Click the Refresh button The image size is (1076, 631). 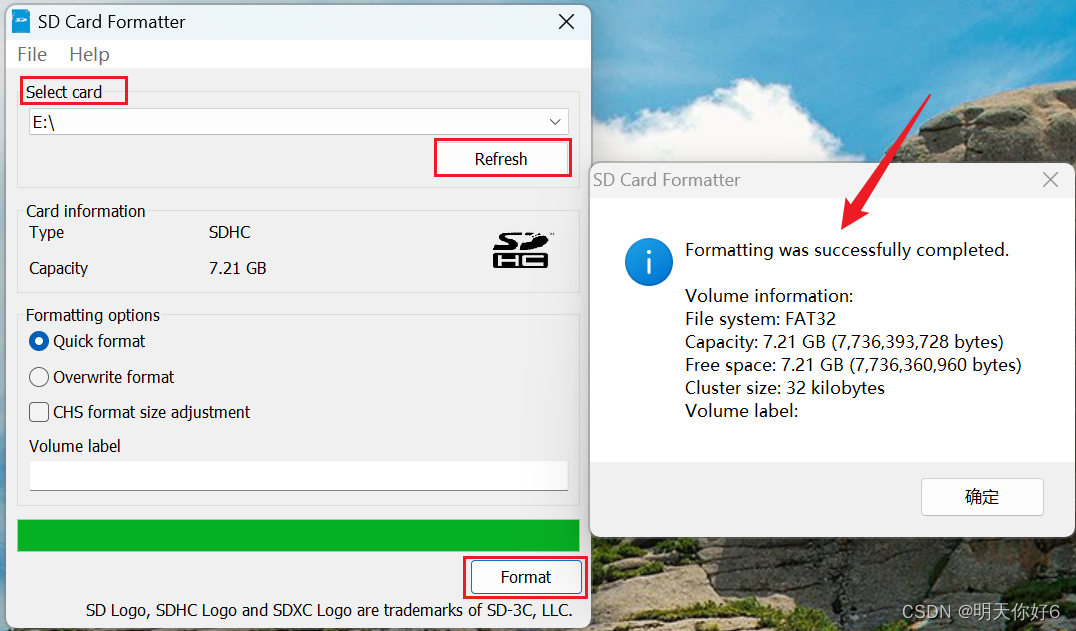502,157
